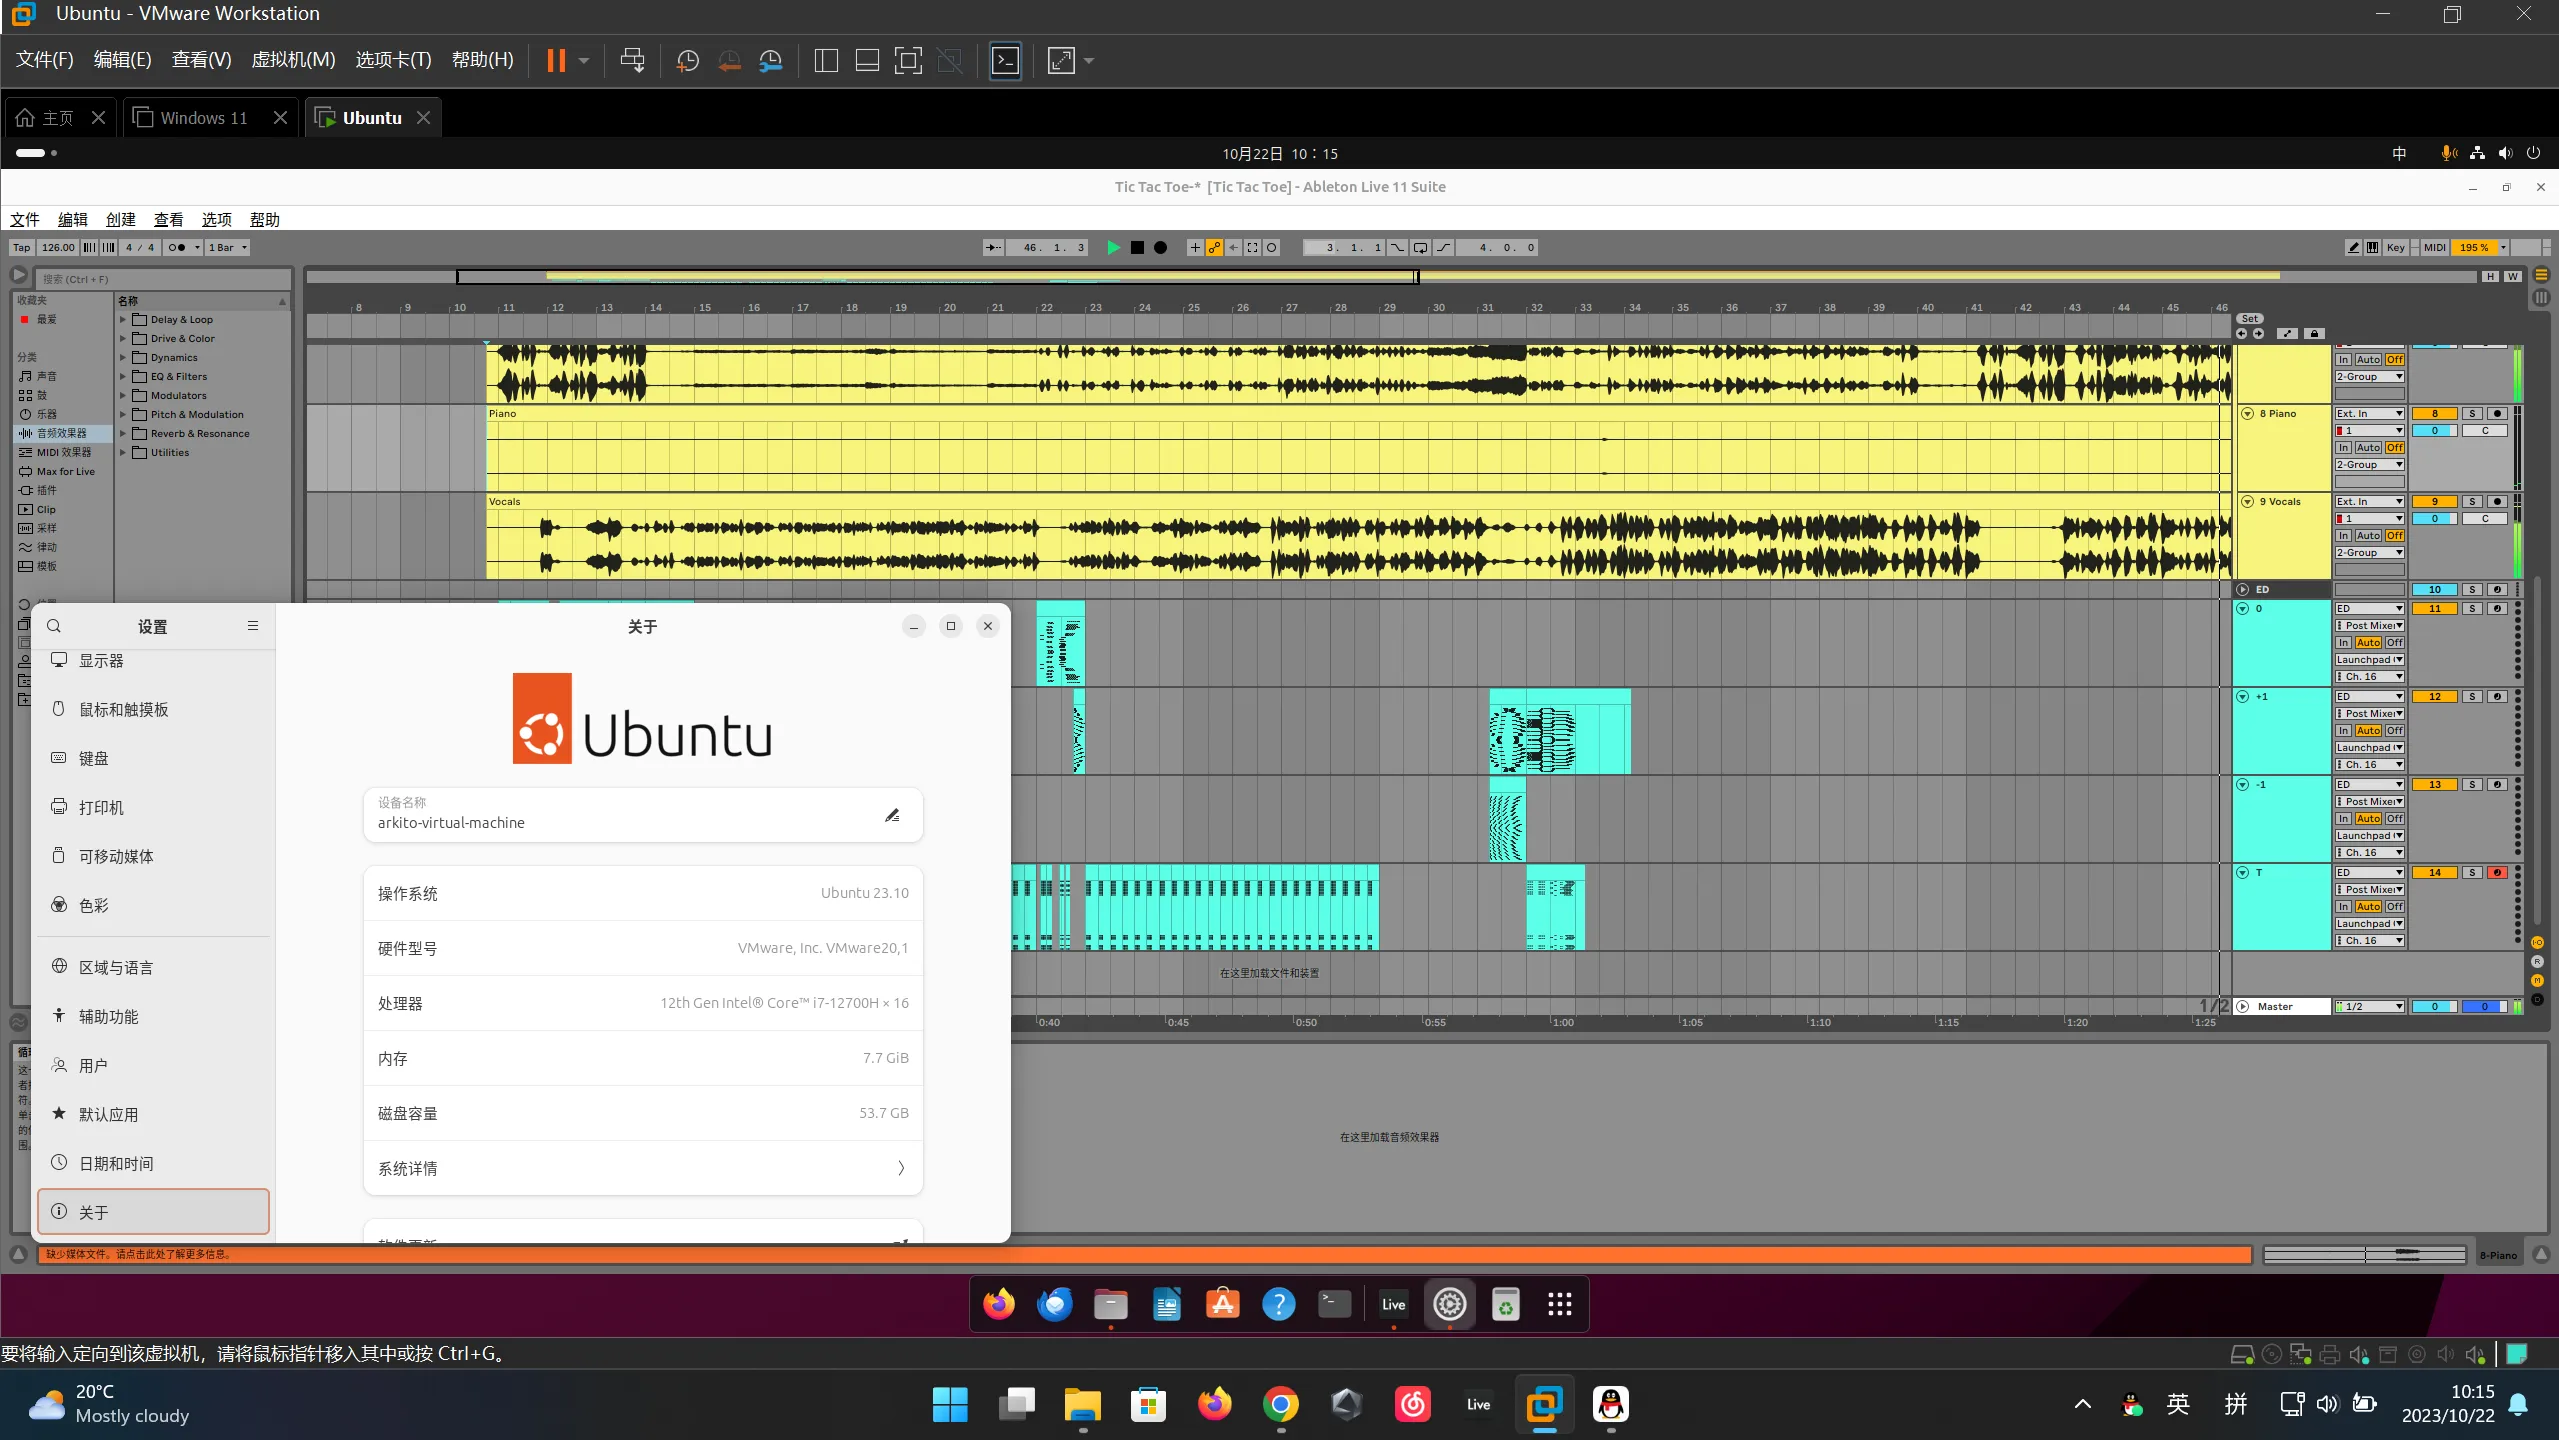Click the Tap tempo button

[21, 248]
